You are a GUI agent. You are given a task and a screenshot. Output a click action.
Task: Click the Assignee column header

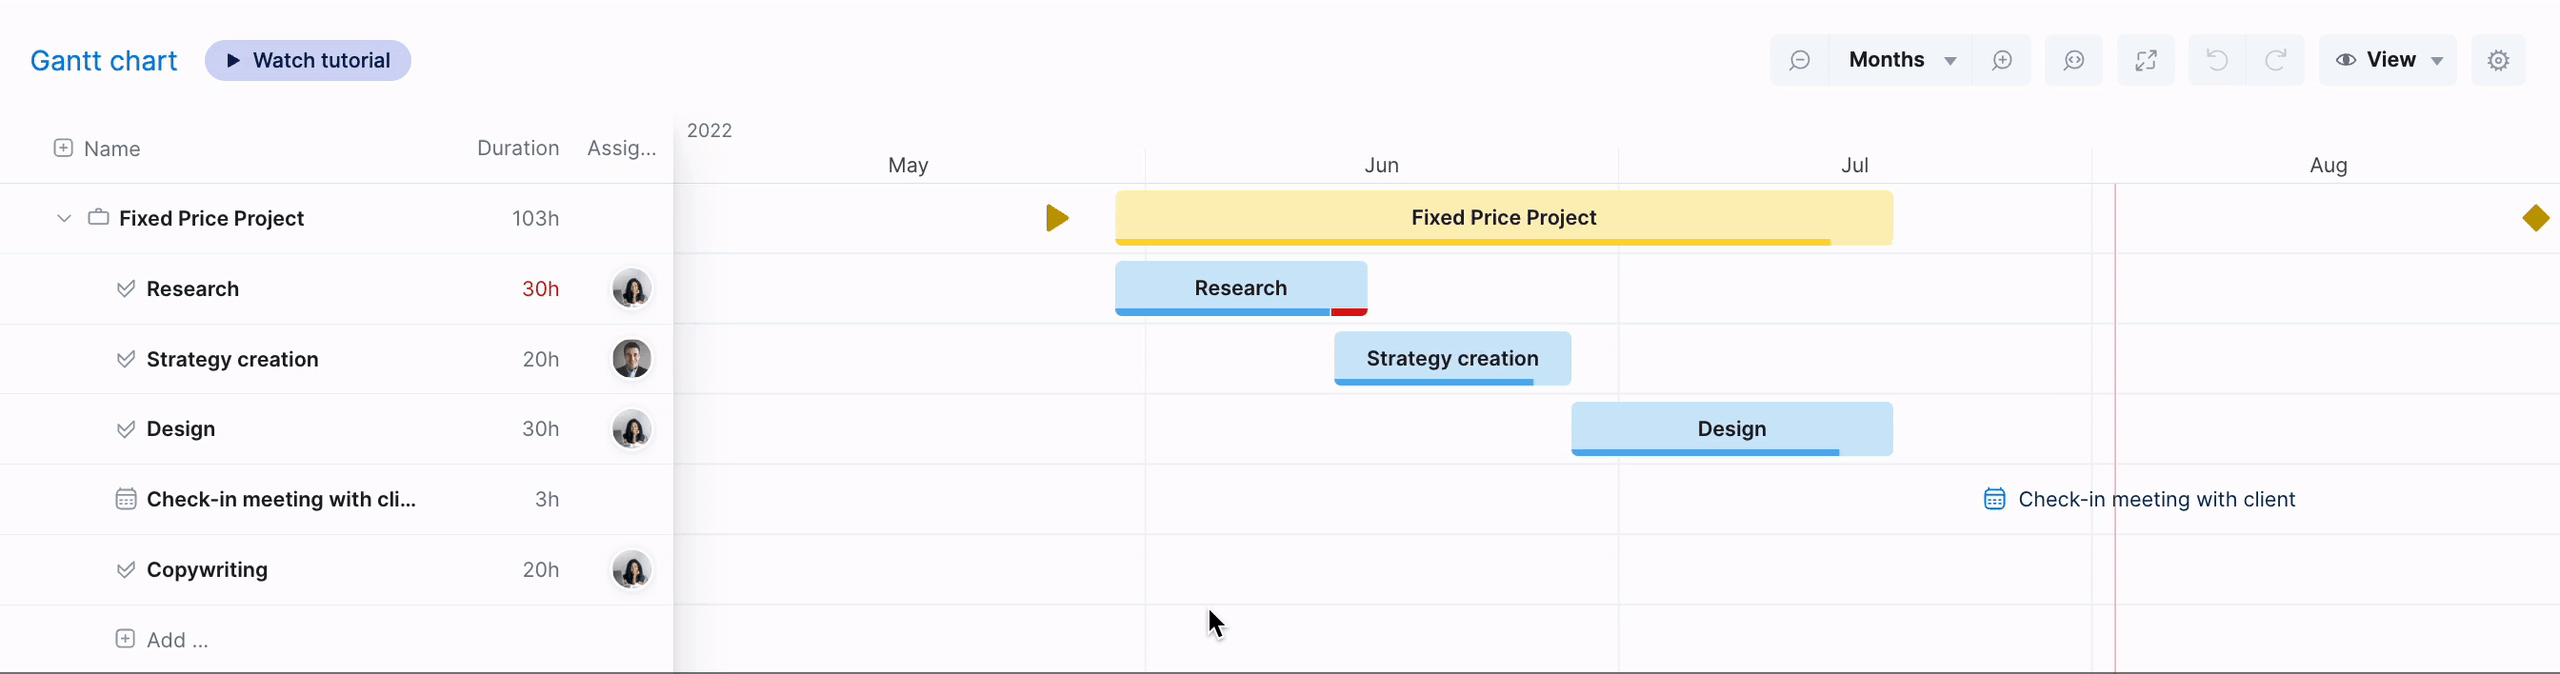pos(621,148)
